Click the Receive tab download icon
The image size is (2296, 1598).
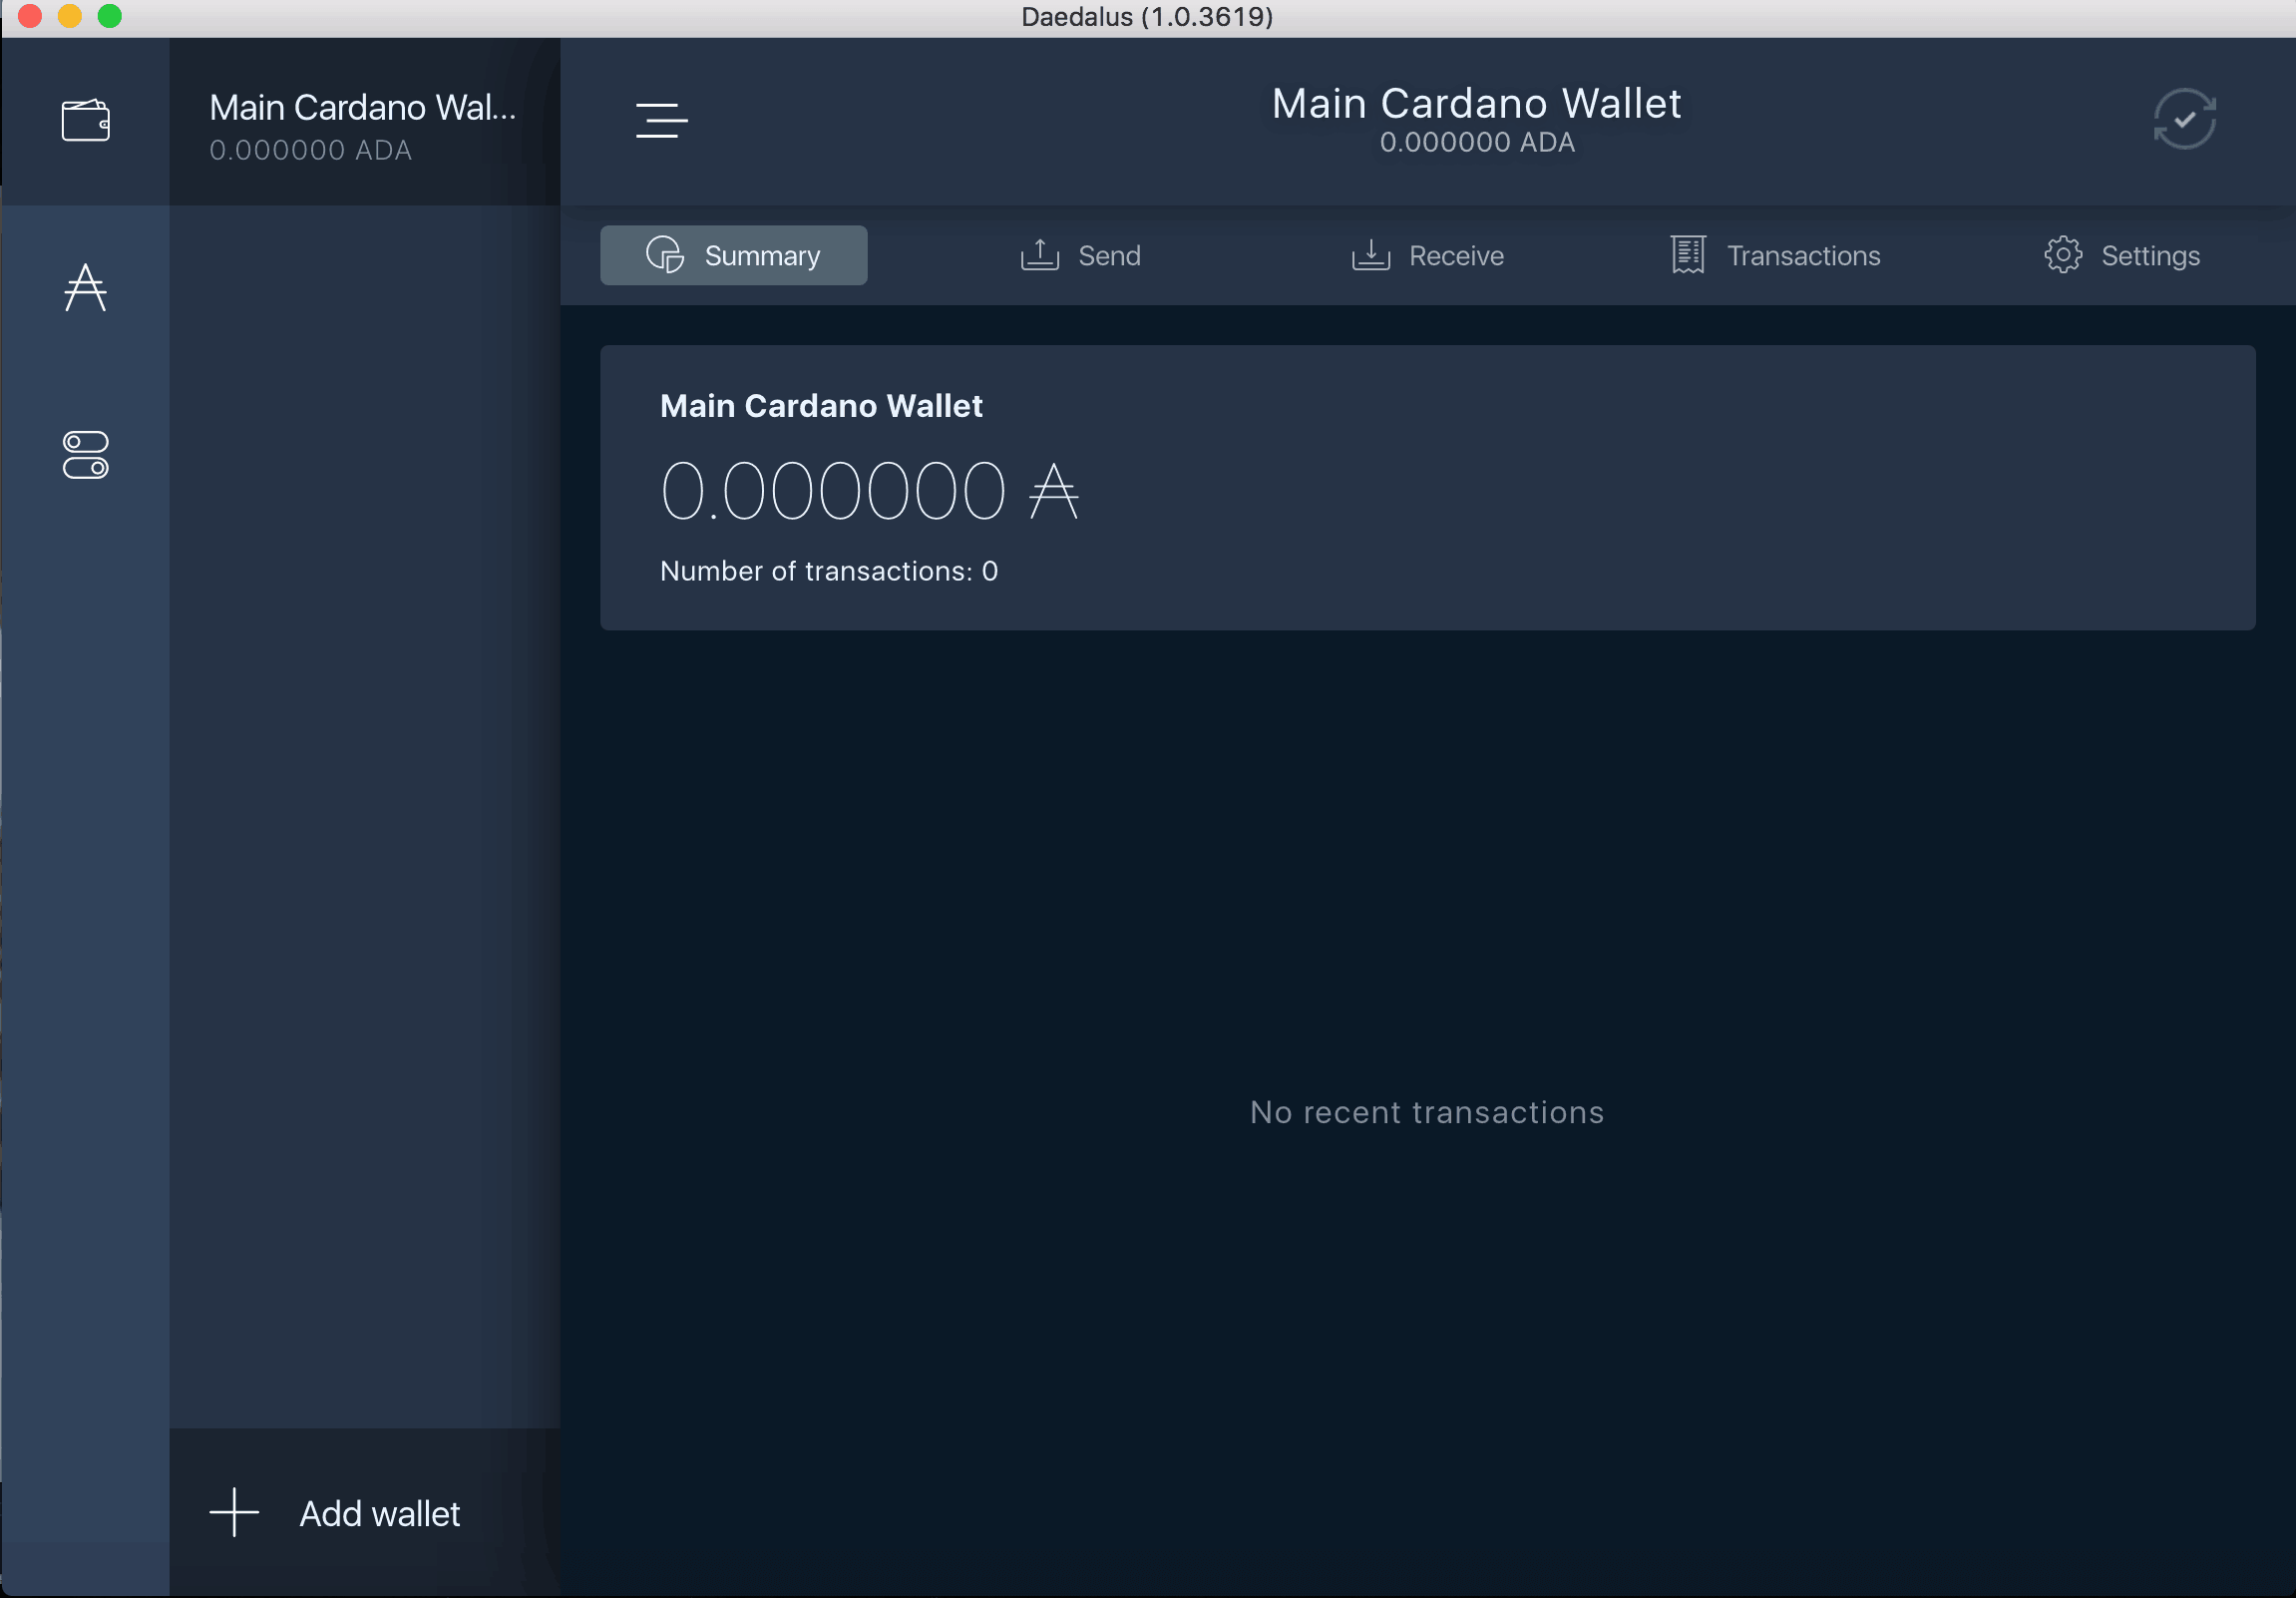[1371, 256]
